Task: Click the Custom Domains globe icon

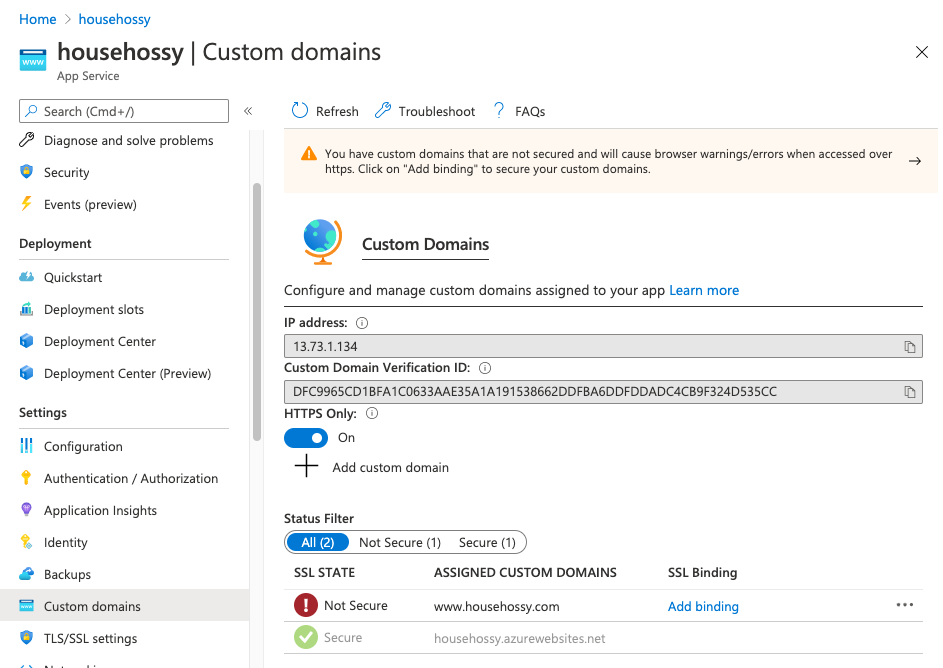Action: pyautogui.click(x=322, y=242)
